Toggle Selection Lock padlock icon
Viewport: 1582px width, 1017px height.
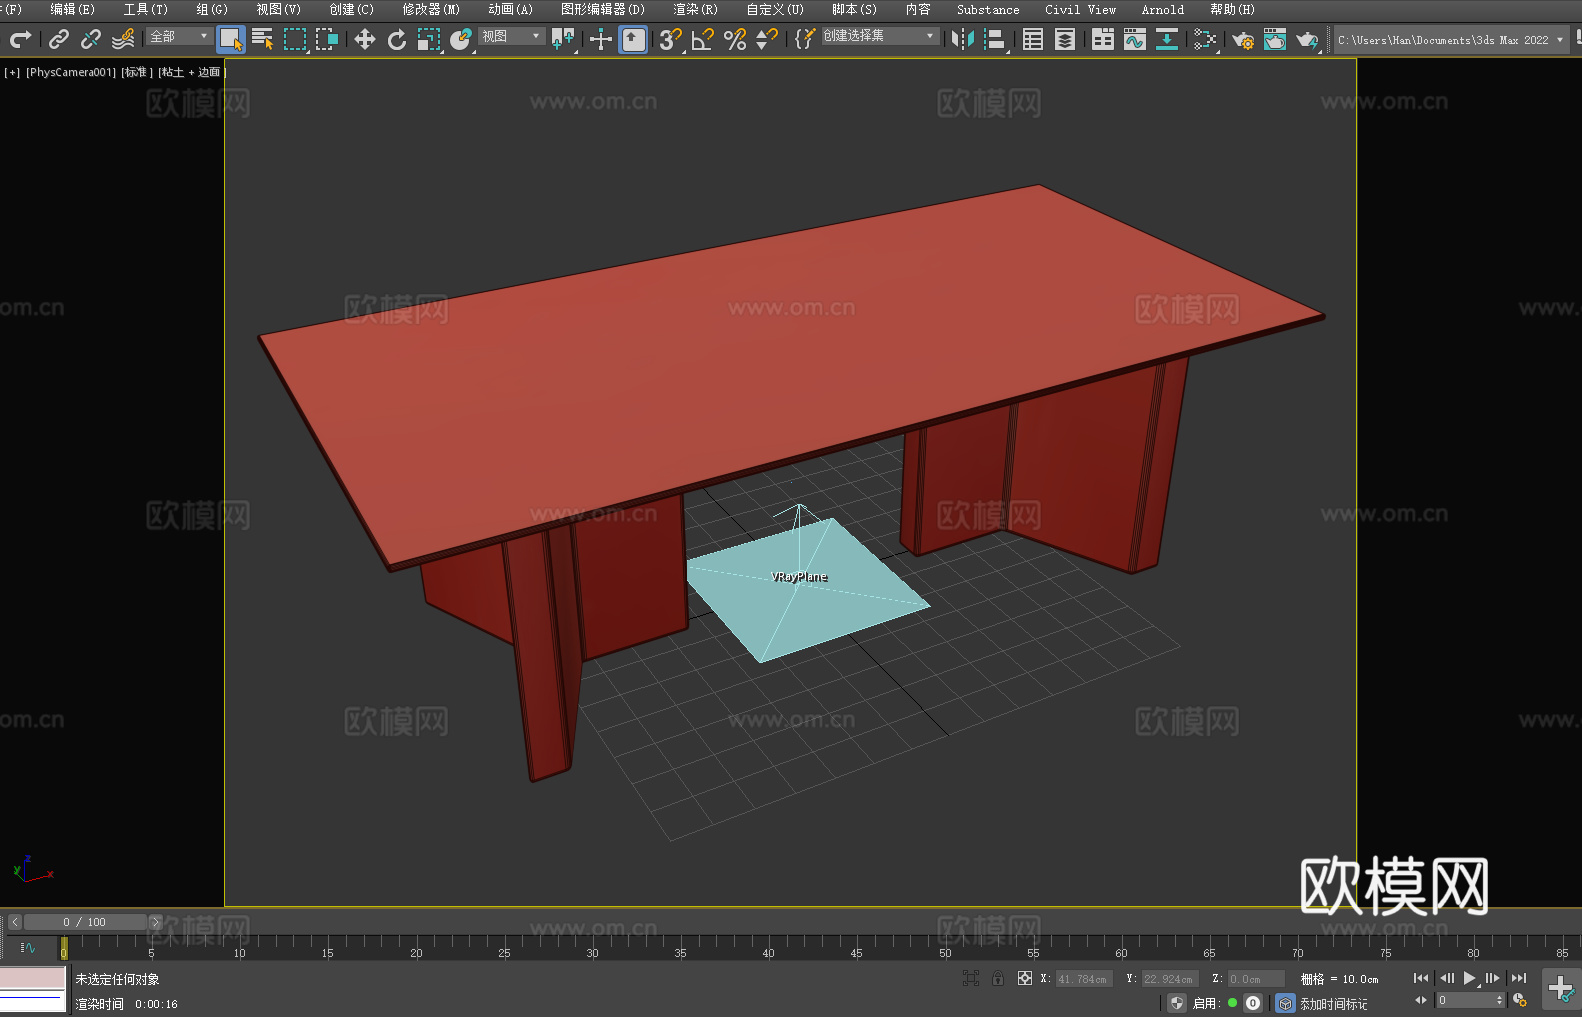pos(998,978)
